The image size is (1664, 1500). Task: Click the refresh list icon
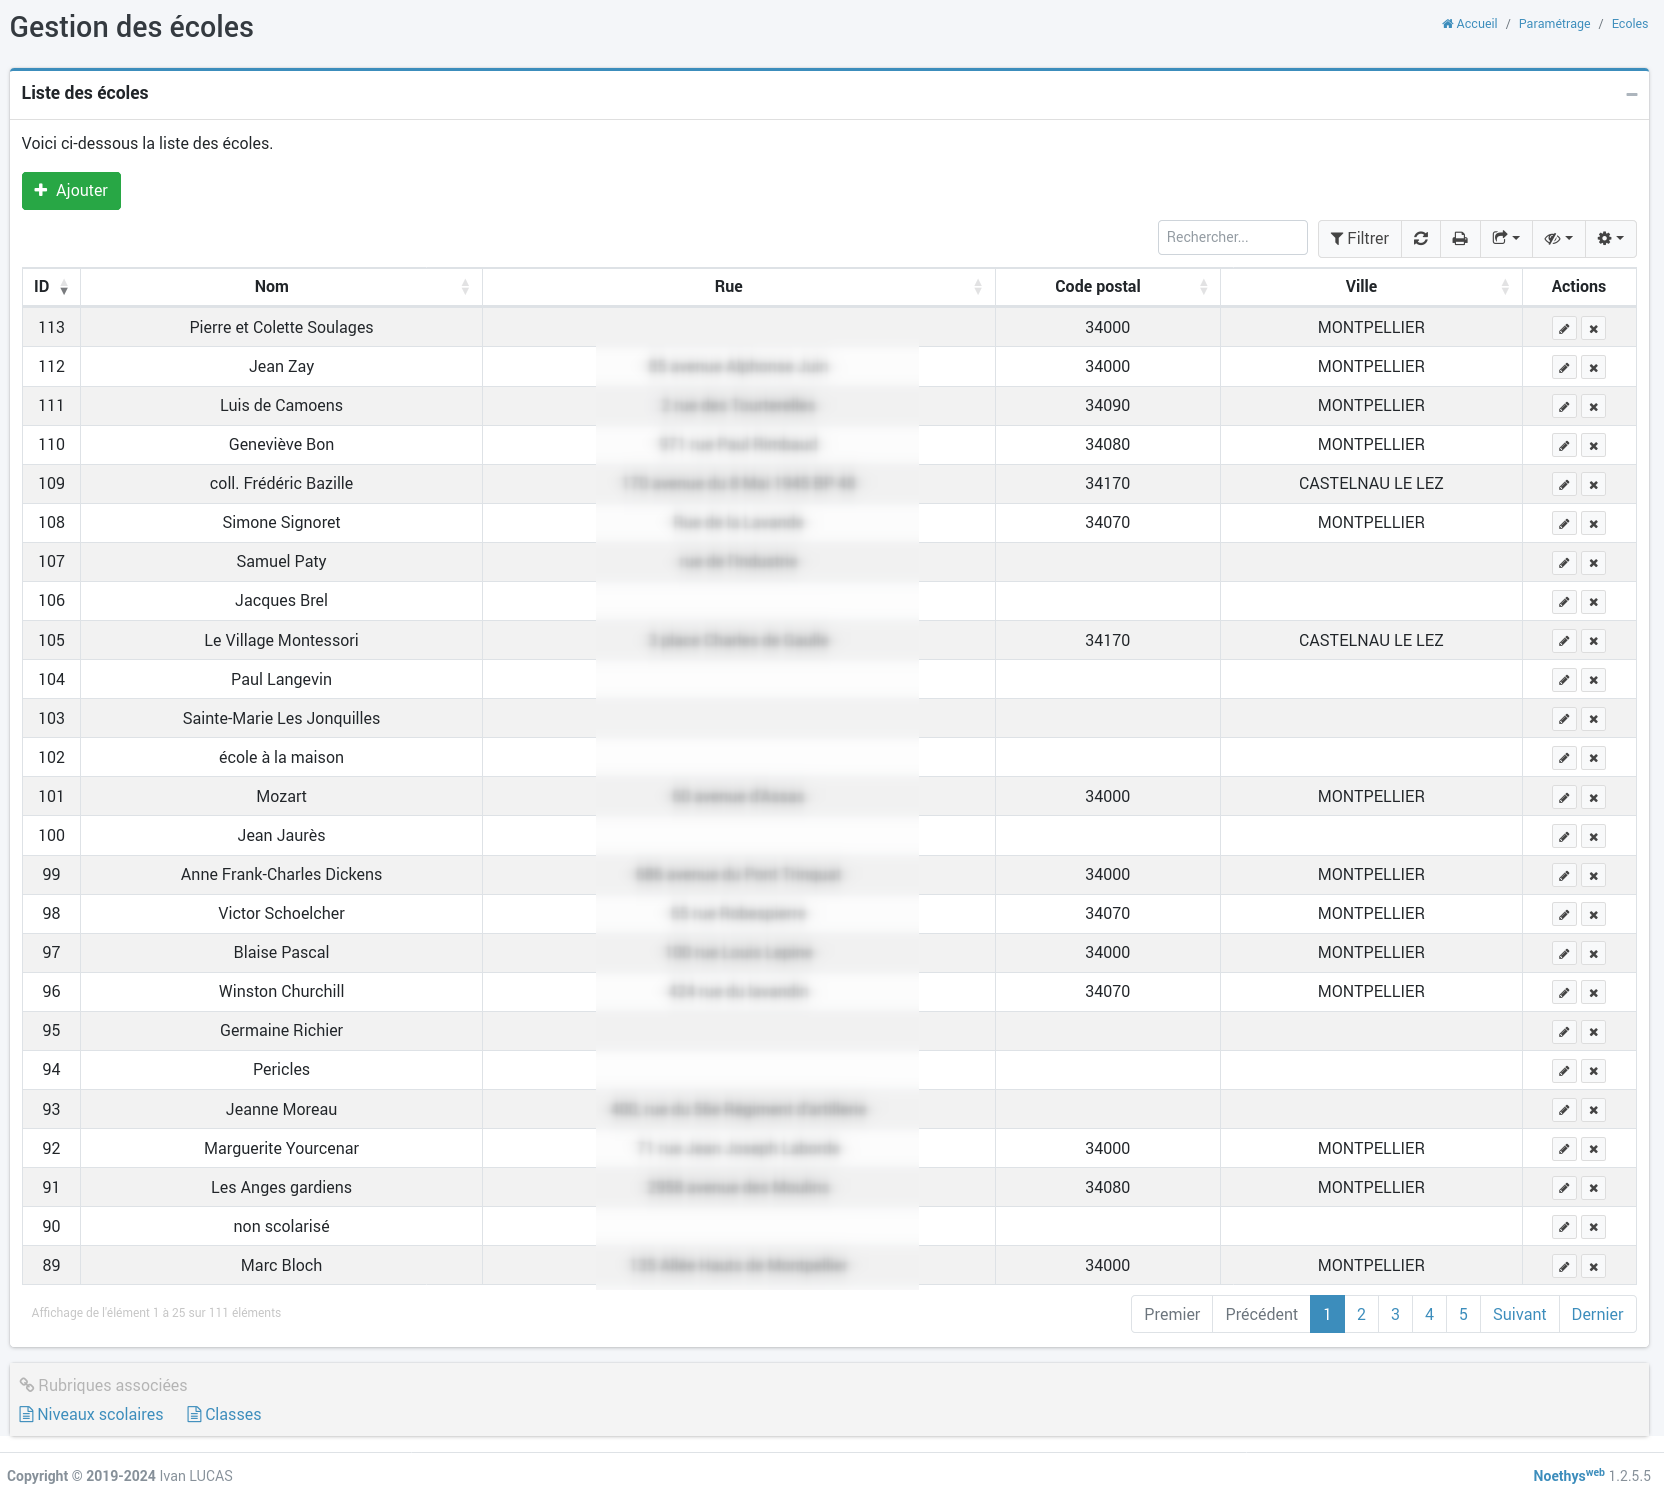point(1420,239)
